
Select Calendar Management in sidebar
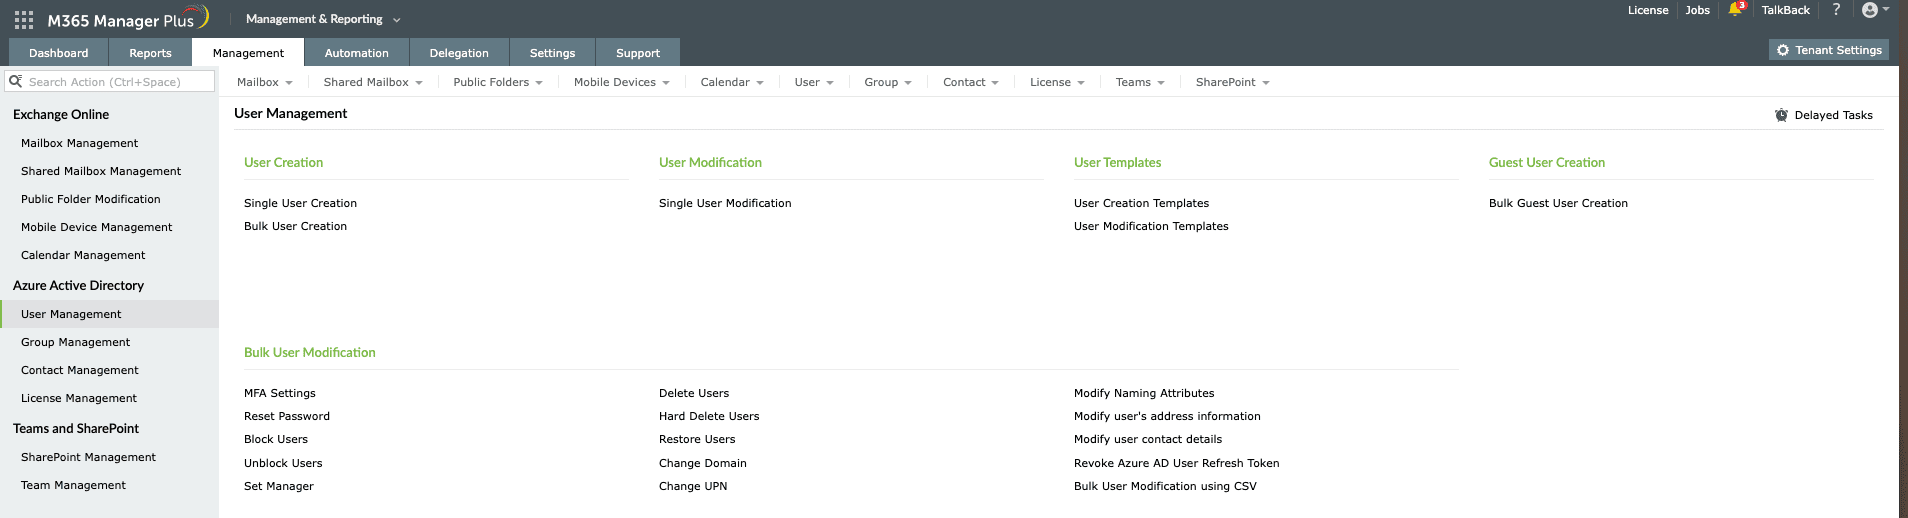coord(83,255)
